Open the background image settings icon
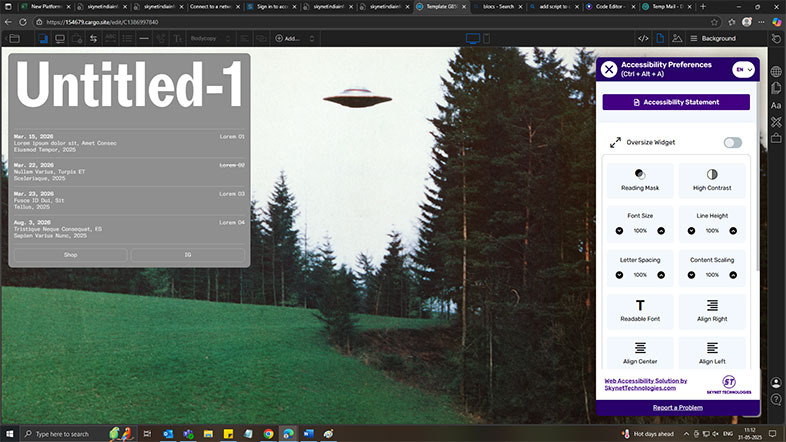The image size is (786, 442). click(x=677, y=39)
